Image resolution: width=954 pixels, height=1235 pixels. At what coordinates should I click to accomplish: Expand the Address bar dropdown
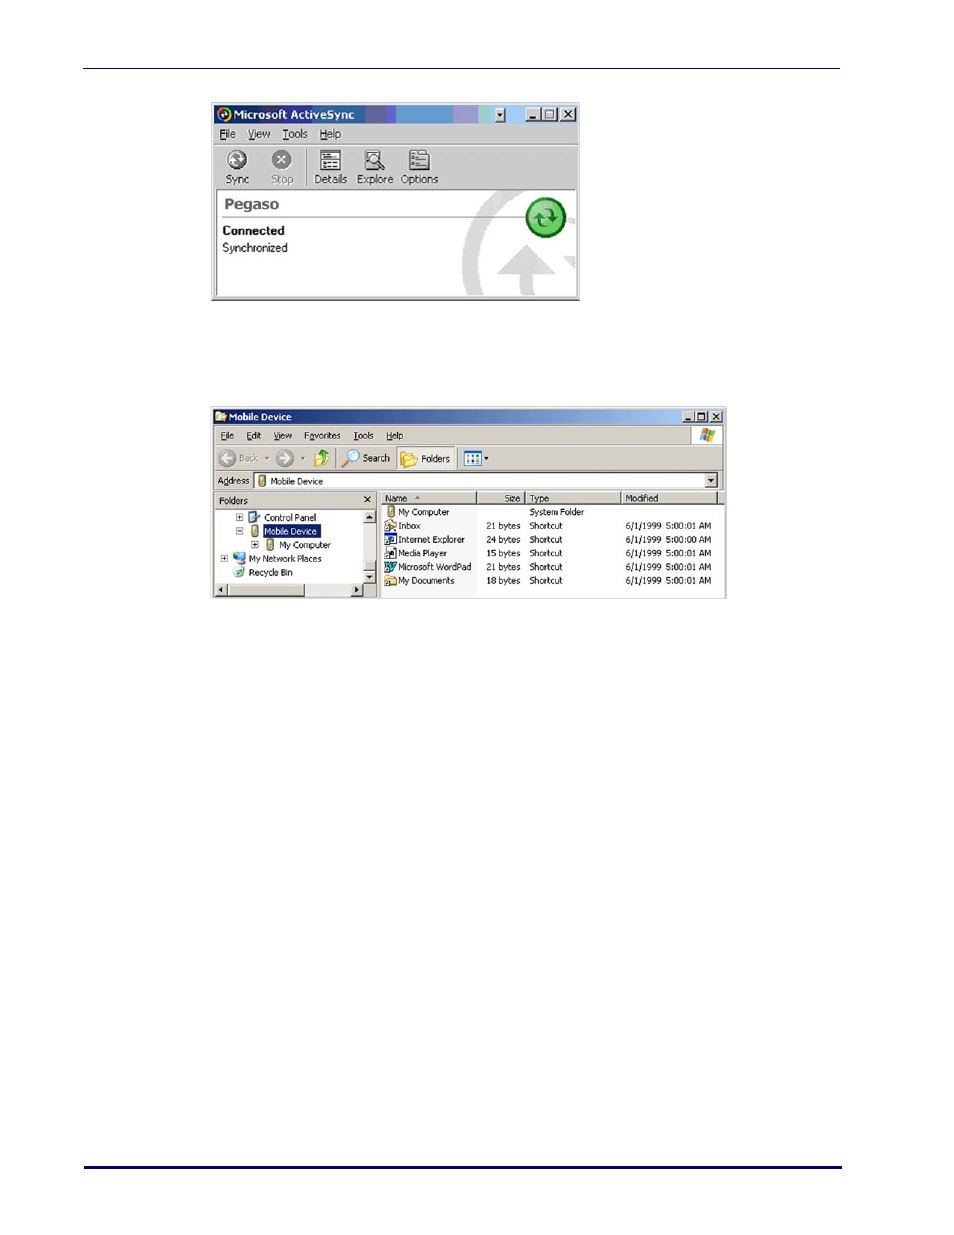(712, 481)
